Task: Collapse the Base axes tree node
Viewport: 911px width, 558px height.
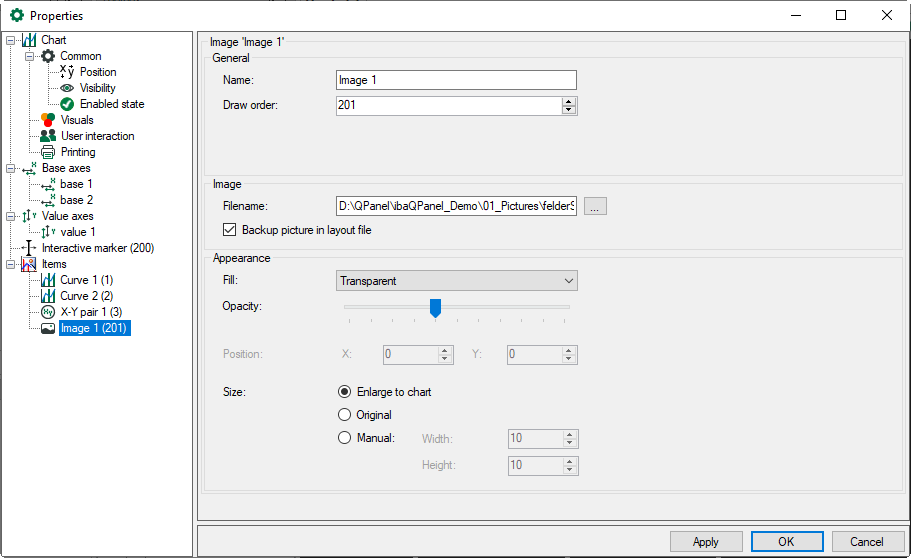Action: click(x=11, y=168)
